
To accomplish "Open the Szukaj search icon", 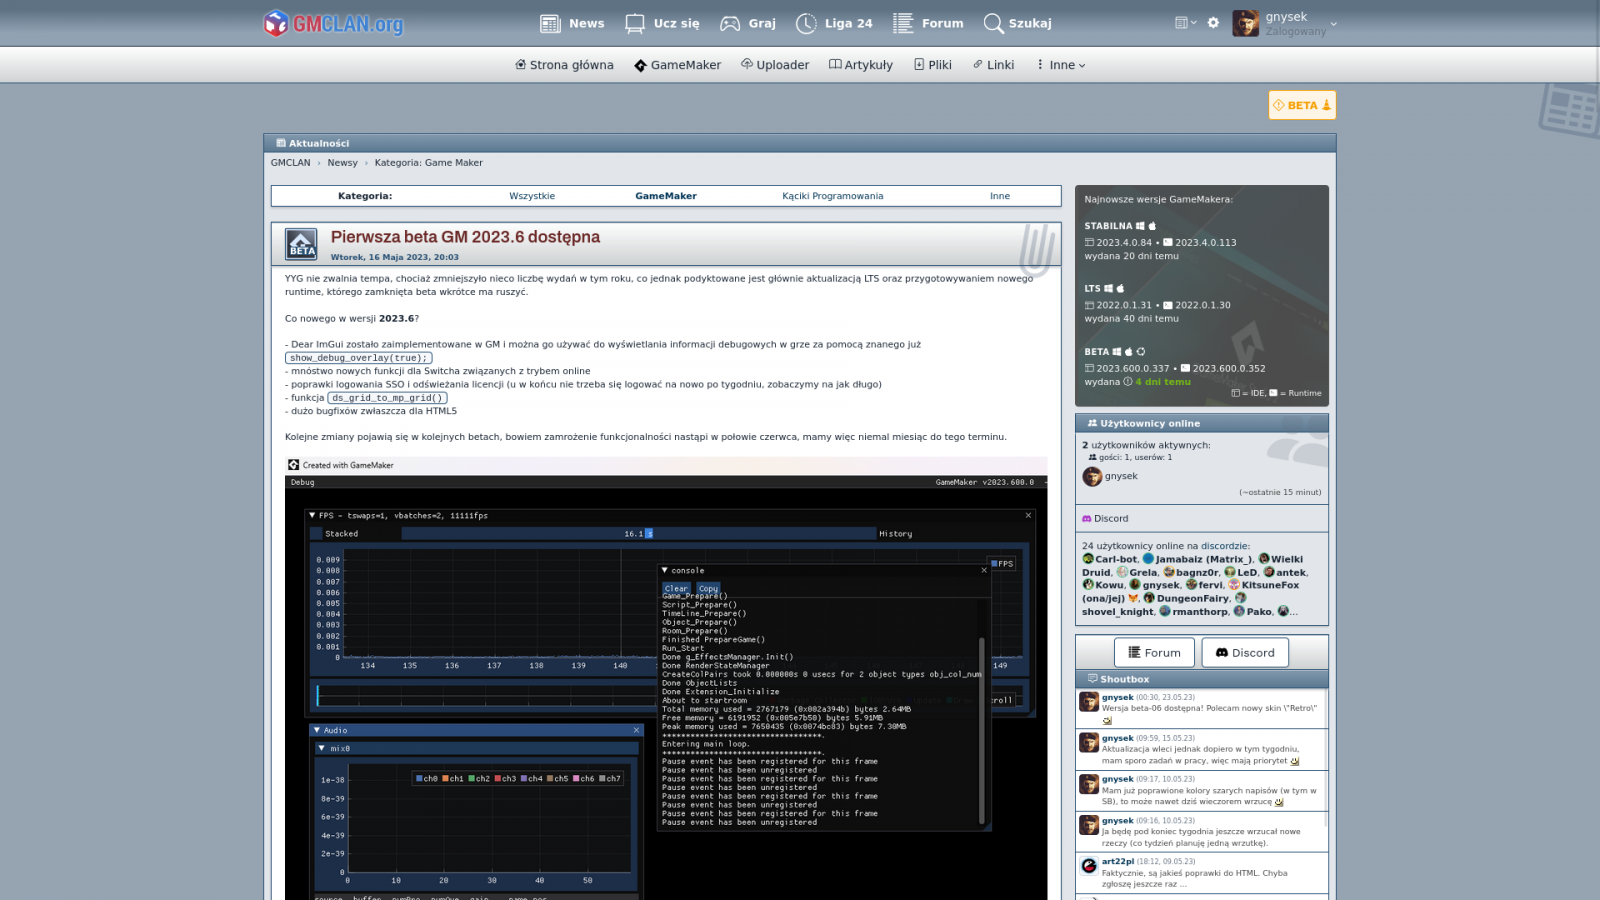I will (x=992, y=23).
